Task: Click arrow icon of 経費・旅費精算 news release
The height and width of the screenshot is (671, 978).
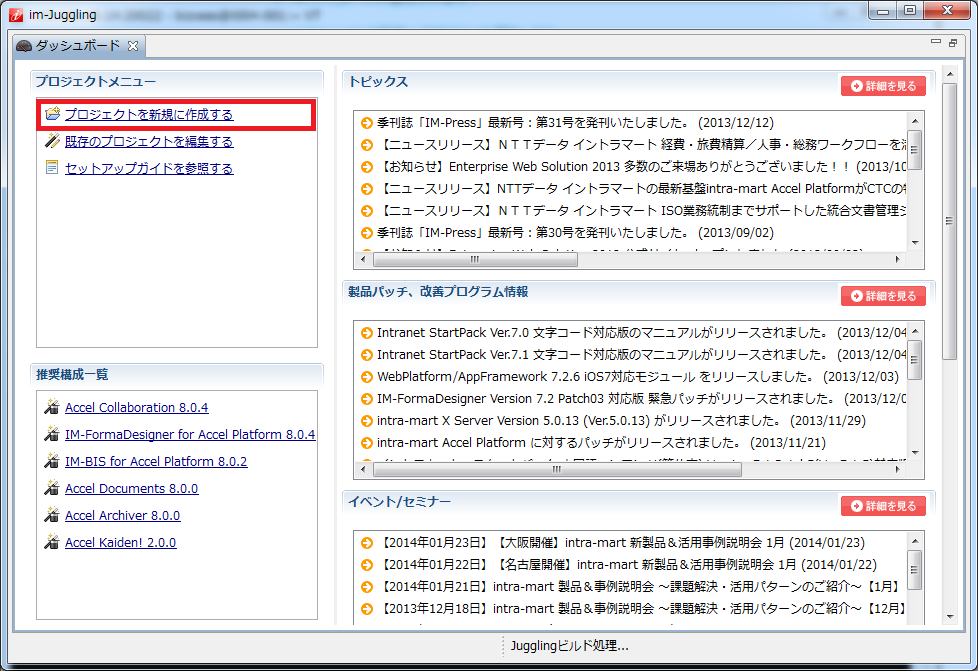Action: pyautogui.click(x=367, y=145)
